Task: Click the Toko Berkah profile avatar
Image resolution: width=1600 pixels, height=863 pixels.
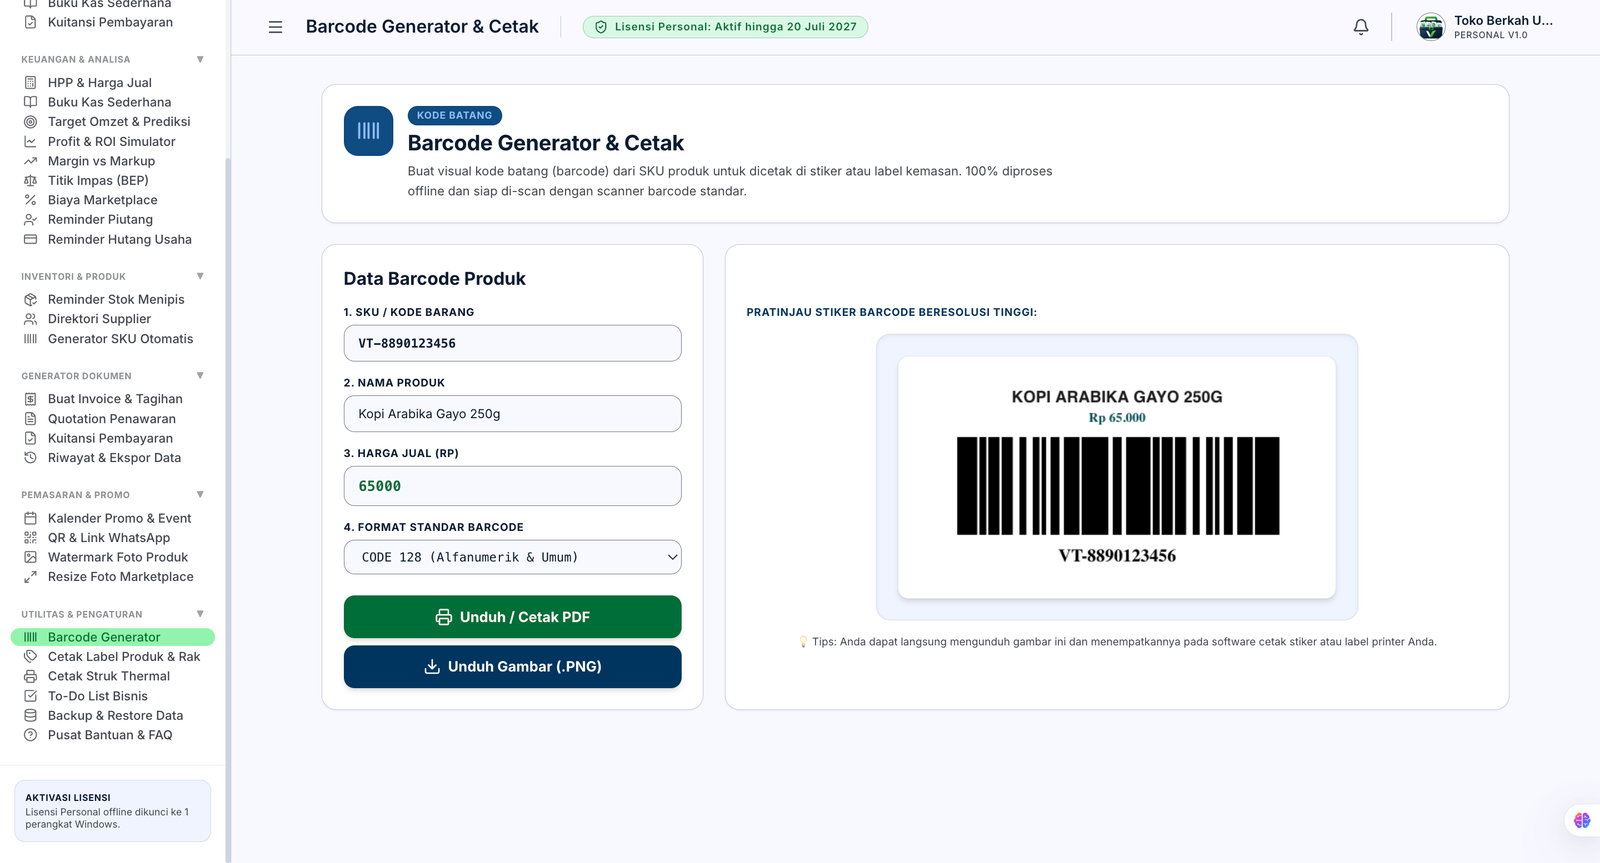Action: point(1431,27)
